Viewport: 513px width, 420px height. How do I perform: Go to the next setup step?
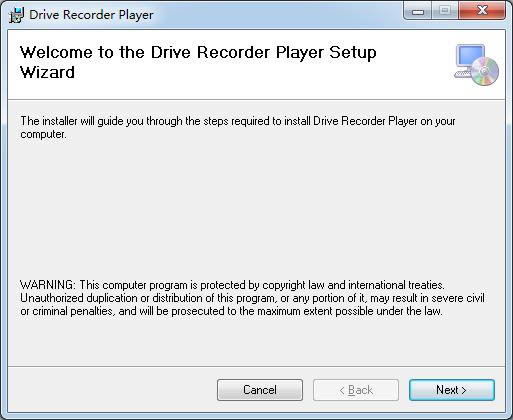[x=452, y=390]
